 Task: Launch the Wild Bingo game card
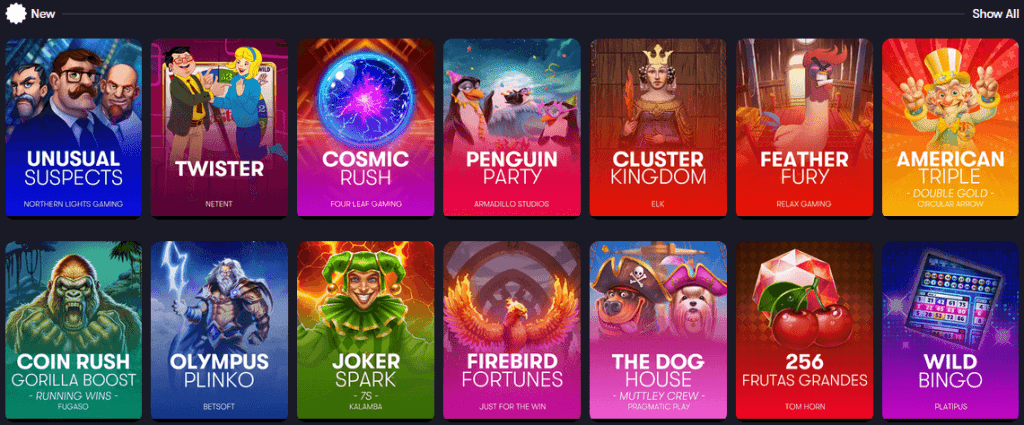pyautogui.click(x=951, y=330)
